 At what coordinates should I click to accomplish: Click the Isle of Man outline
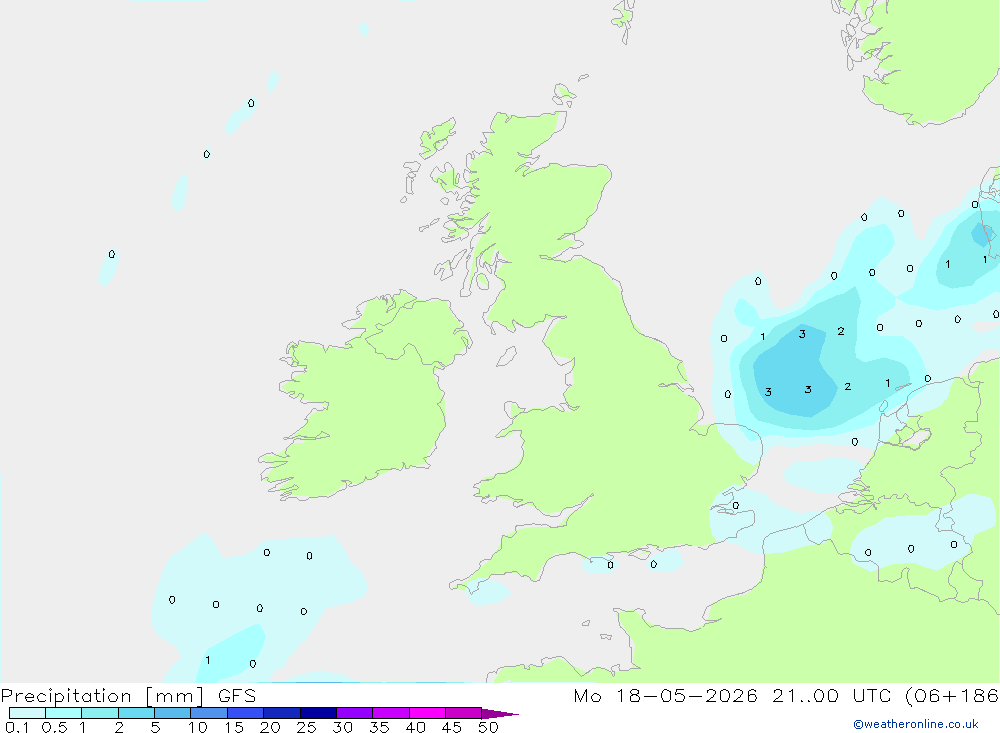(506, 356)
